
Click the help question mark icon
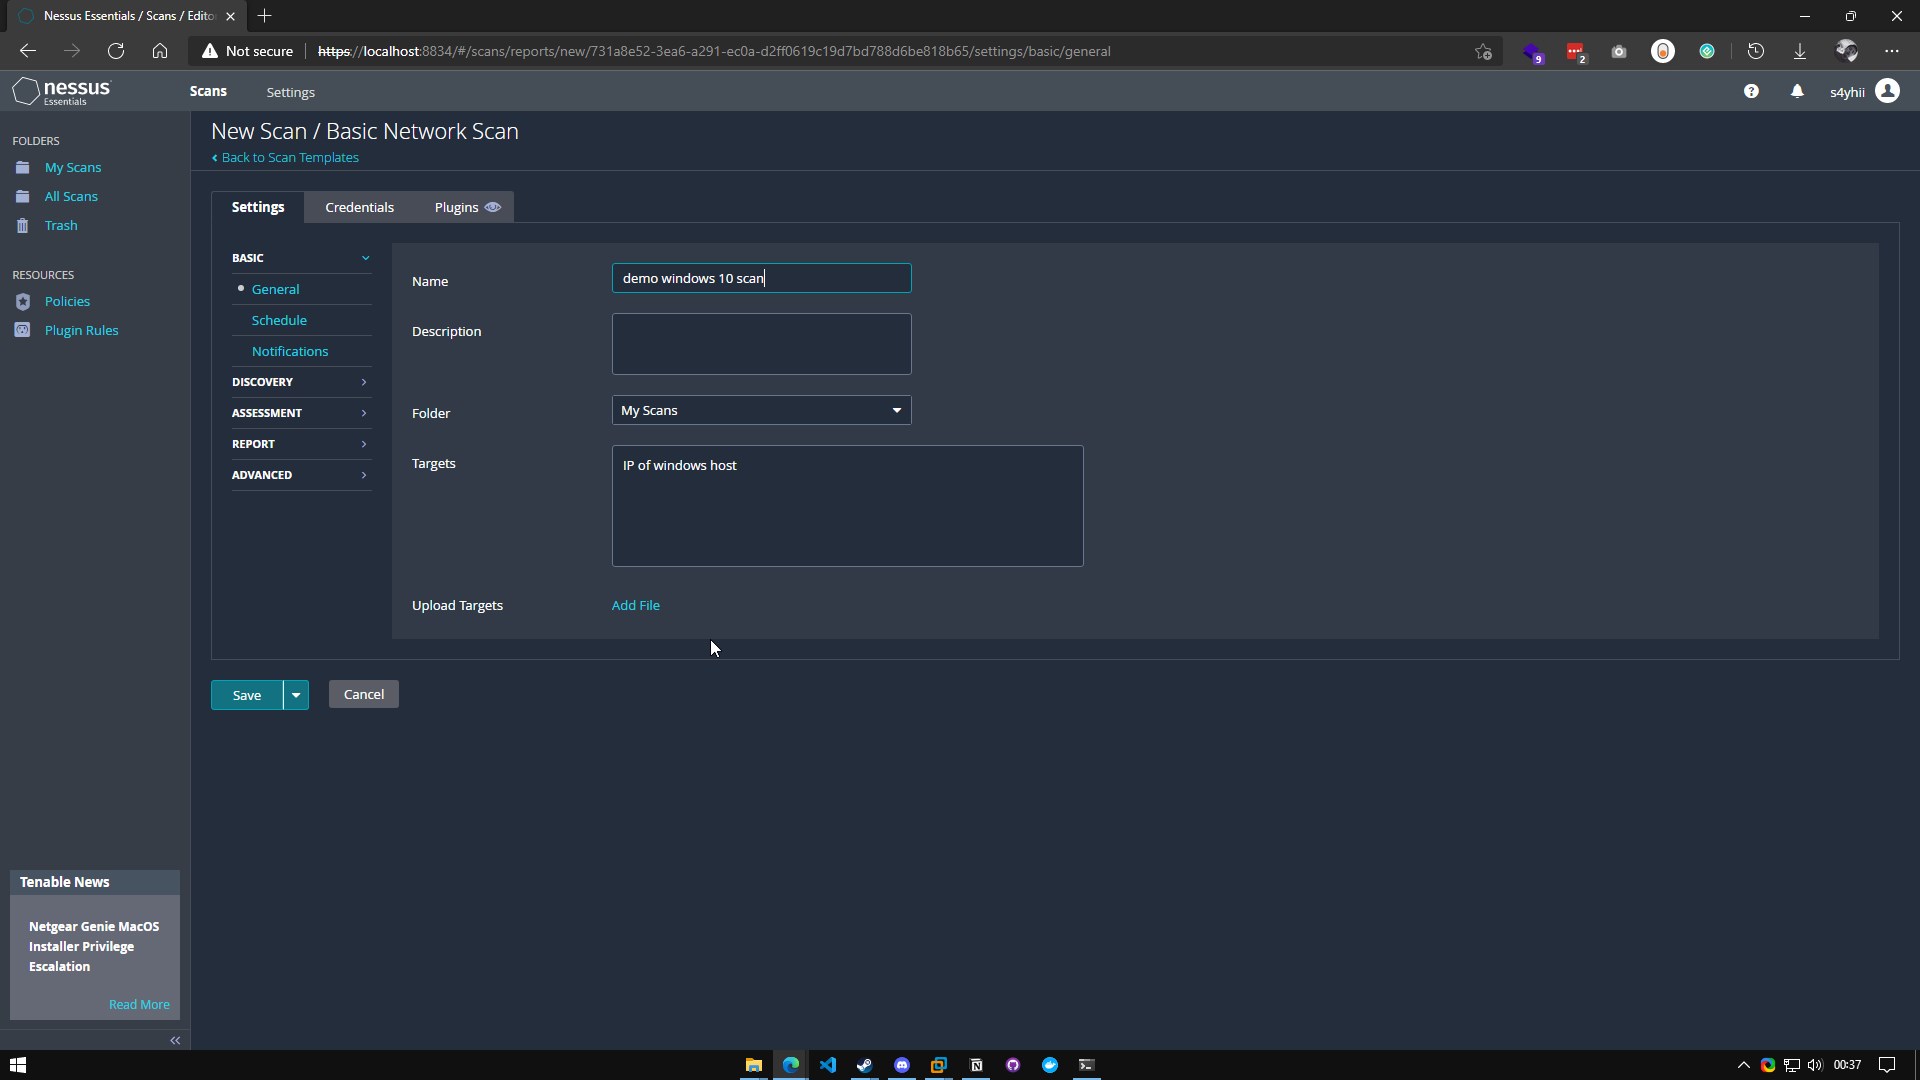1751,91
